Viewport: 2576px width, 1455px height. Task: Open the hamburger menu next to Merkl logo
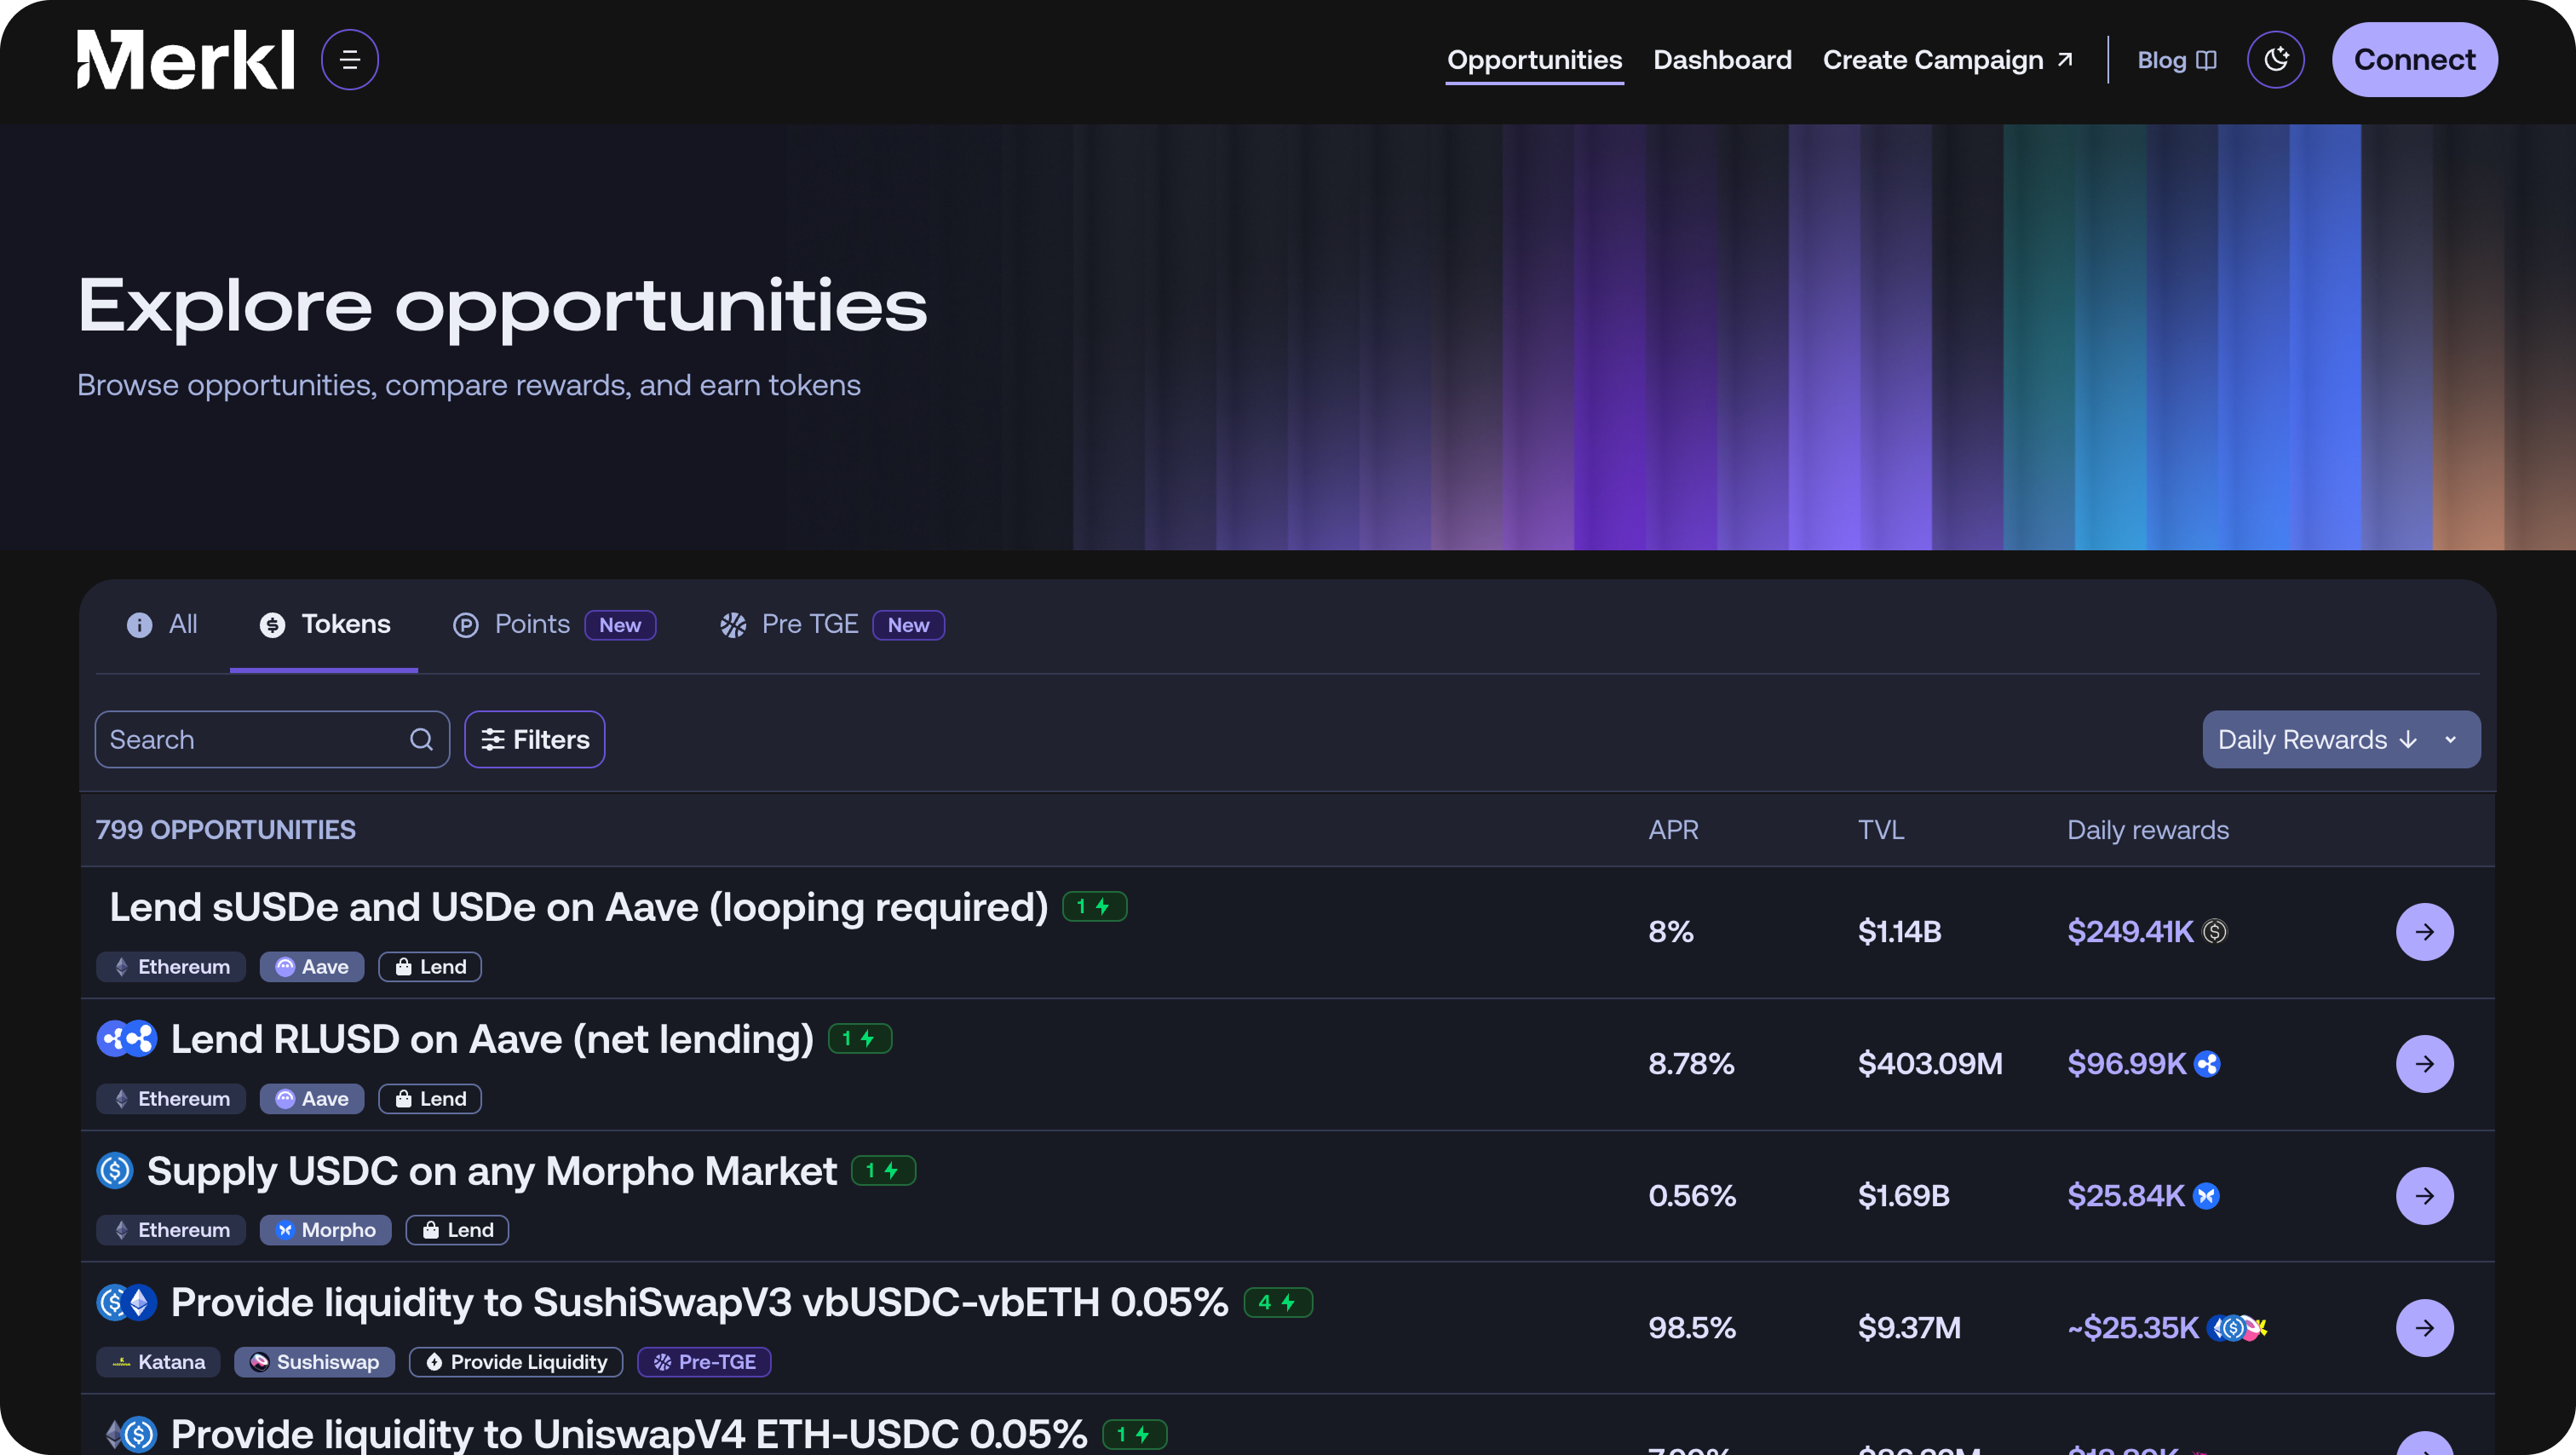coord(349,60)
